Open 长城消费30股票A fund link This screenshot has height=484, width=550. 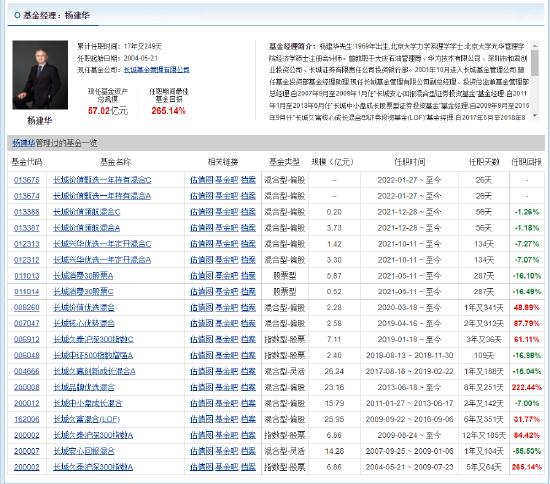83,276
